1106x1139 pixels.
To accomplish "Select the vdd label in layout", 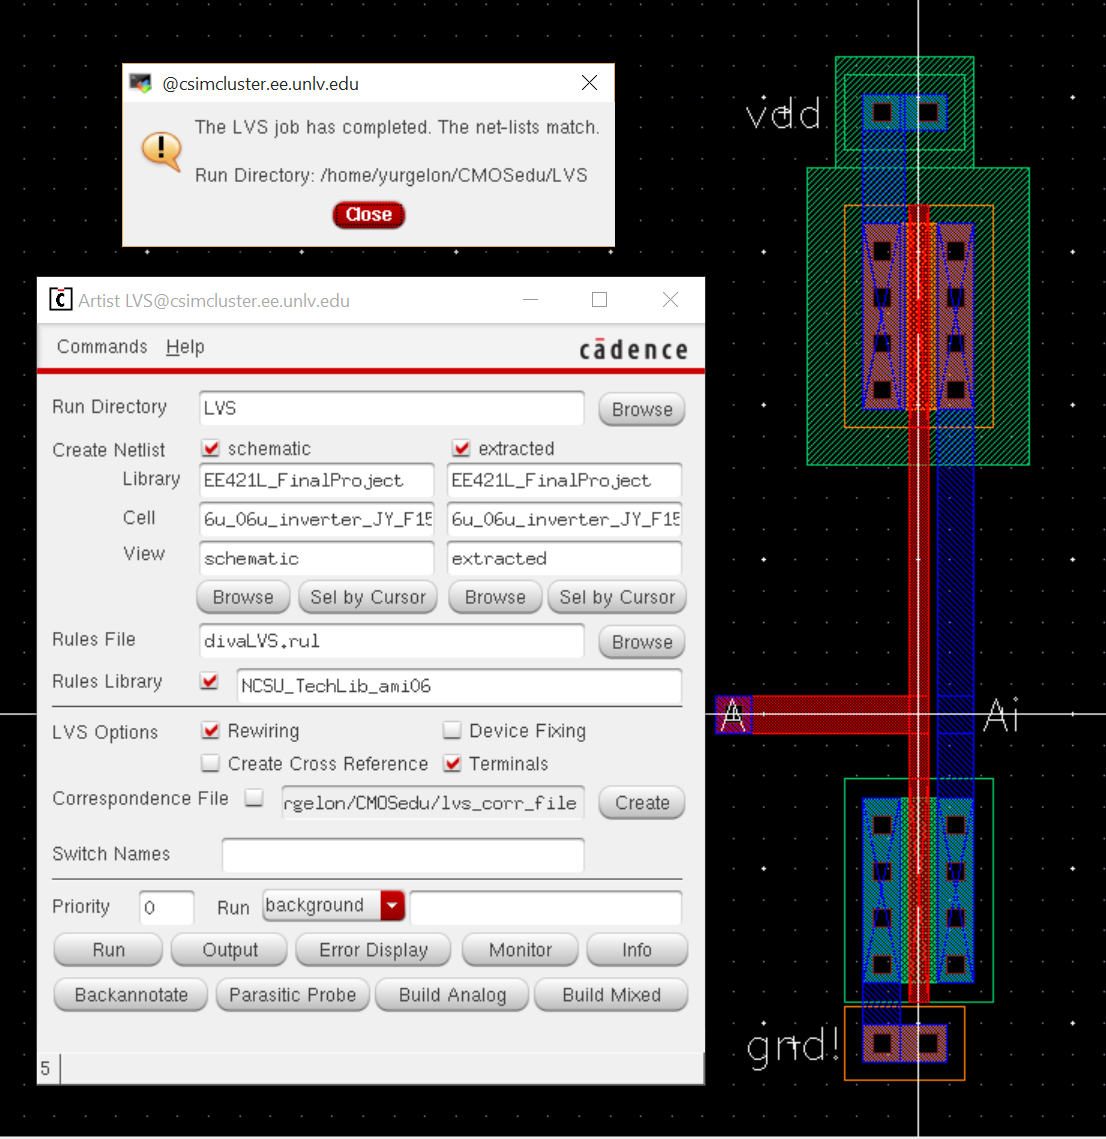I will click(784, 113).
